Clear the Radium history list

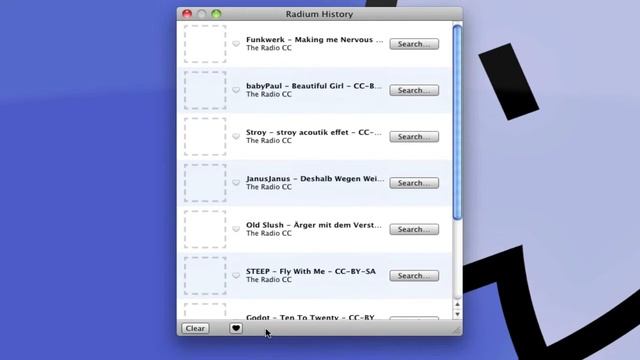point(195,328)
